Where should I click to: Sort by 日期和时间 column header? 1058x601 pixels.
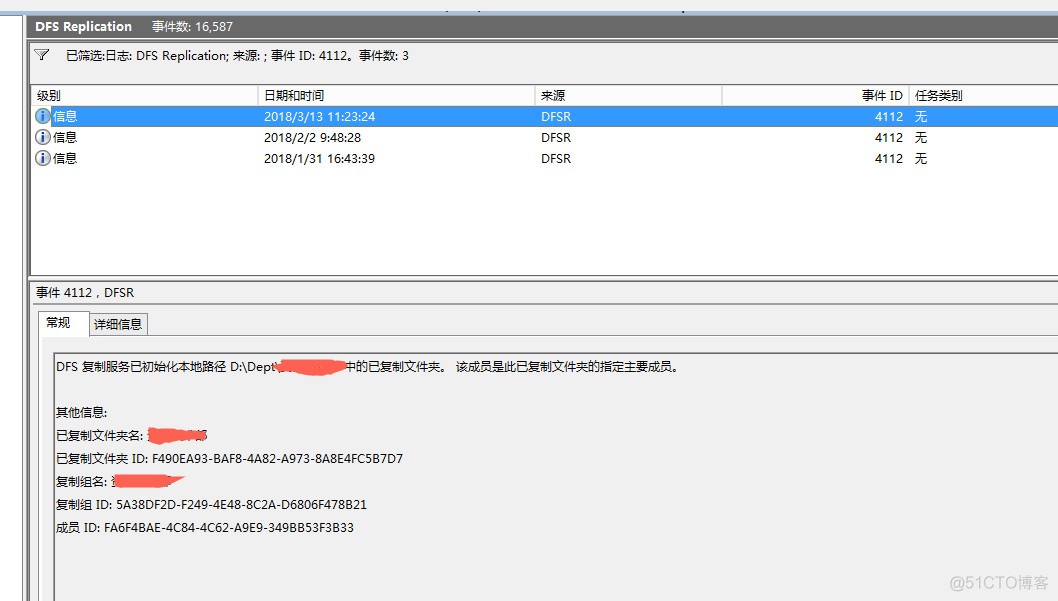(397, 96)
